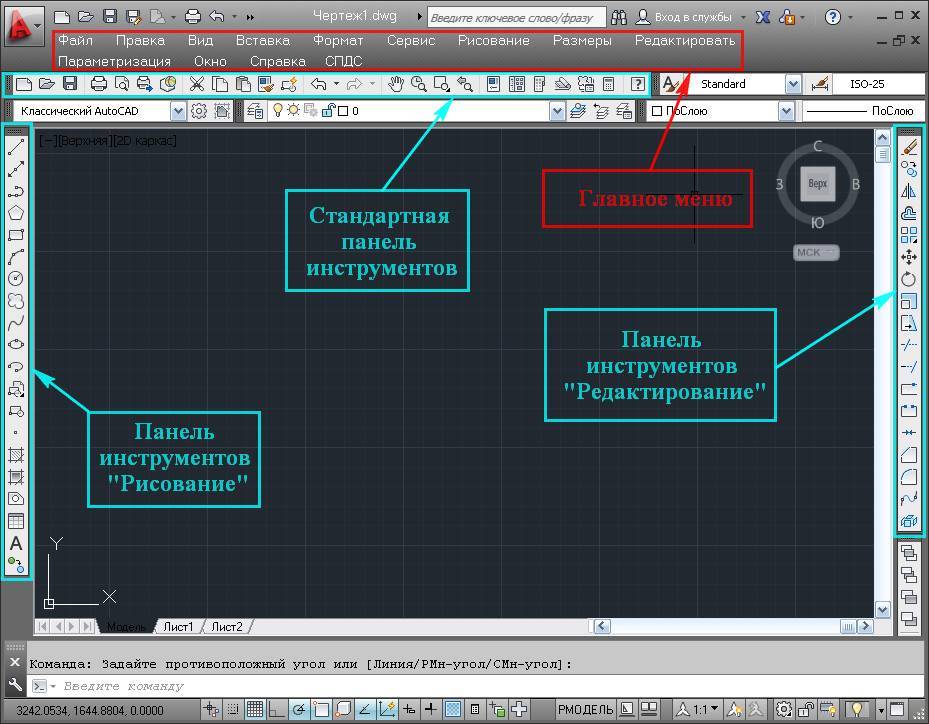Screen dimensions: 929x724
Task: Open the layer list dropdown
Action: point(557,111)
